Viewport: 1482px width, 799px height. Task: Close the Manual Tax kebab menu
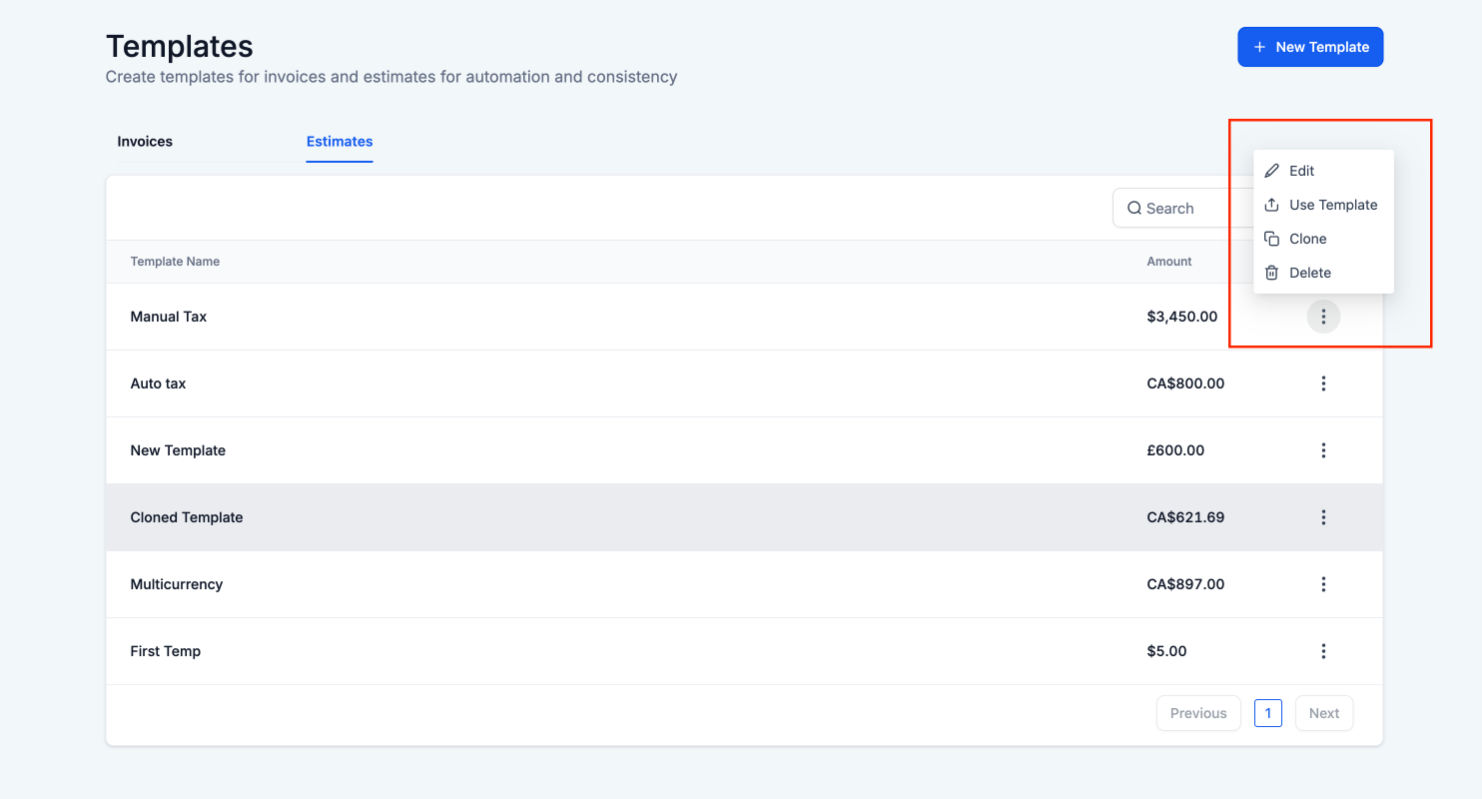[x=1323, y=317]
